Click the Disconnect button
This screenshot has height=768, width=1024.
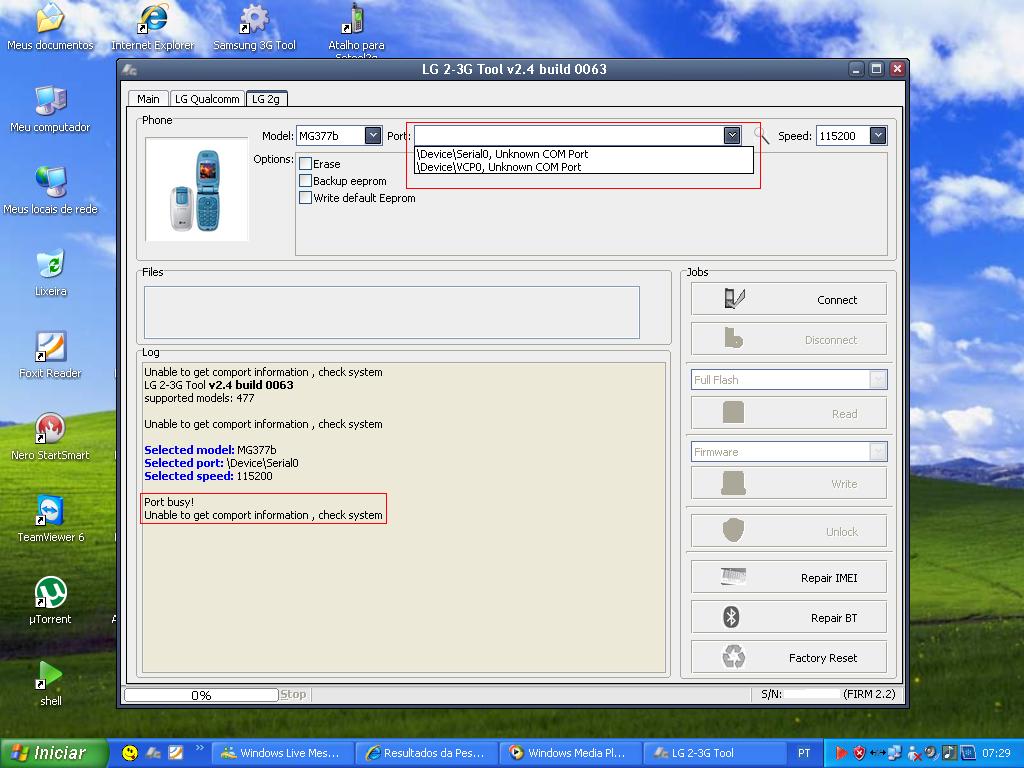point(789,340)
